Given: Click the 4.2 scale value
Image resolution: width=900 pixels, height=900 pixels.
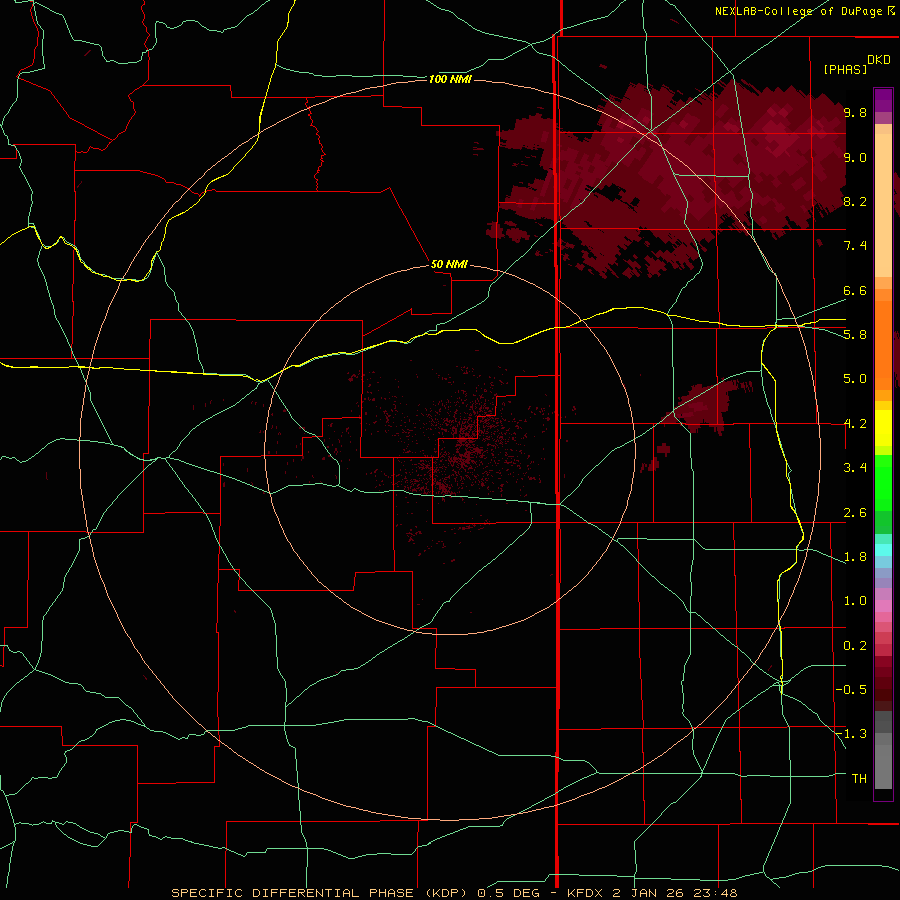Looking at the screenshot, I should [855, 424].
